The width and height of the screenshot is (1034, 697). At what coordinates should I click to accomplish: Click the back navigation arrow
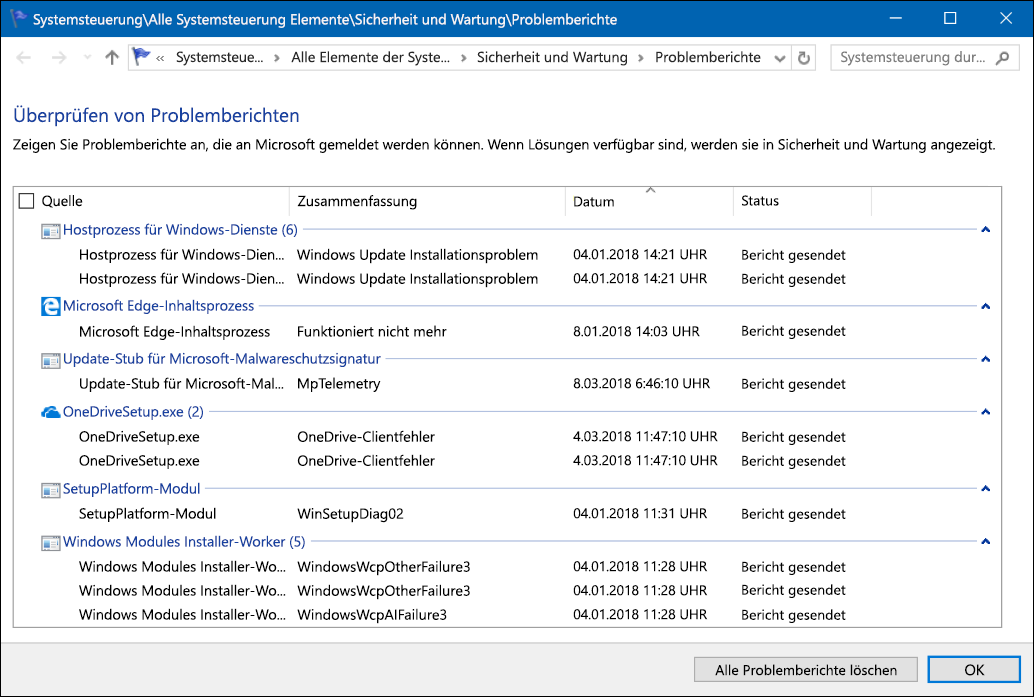[22, 57]
